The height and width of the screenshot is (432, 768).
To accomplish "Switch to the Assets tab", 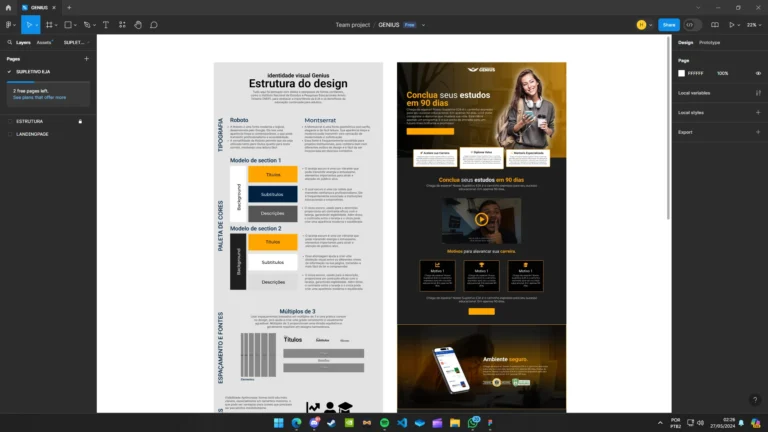I will pos(45,43).
